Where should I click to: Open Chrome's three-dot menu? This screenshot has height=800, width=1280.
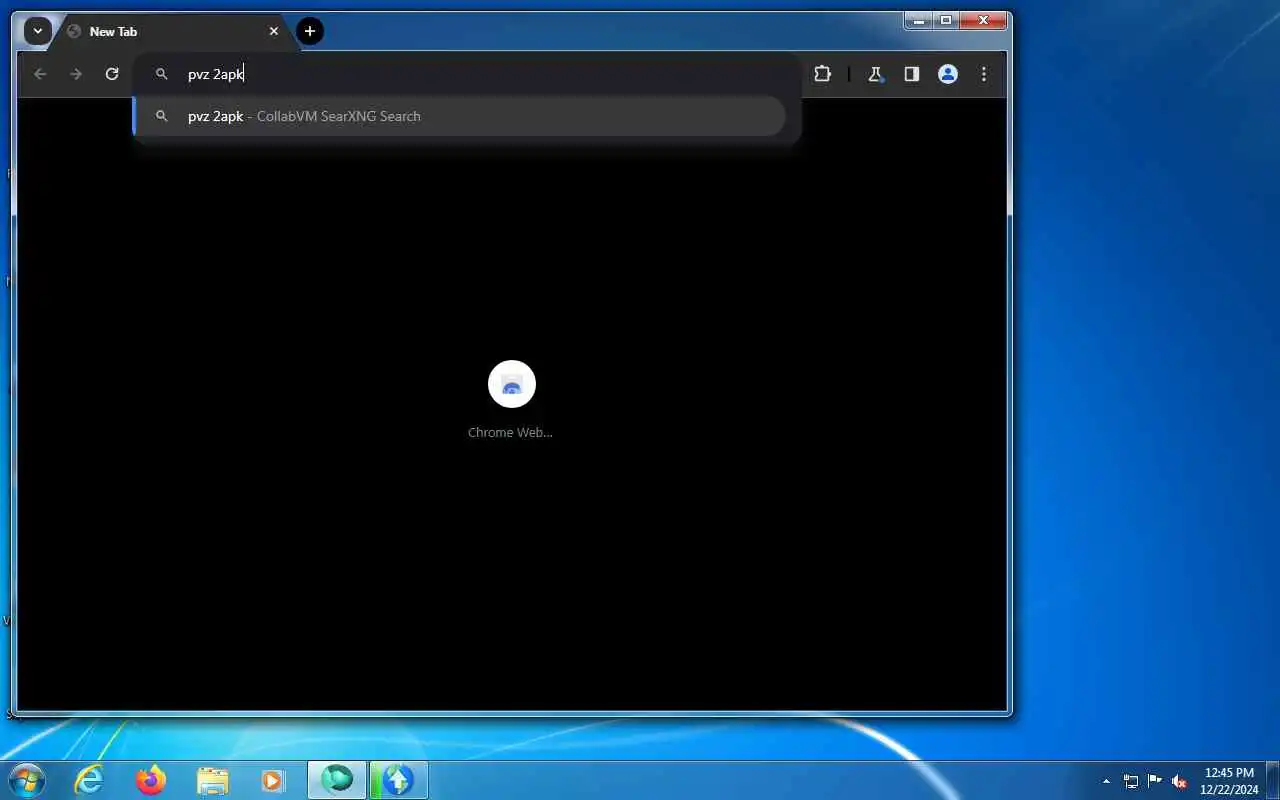(x=984, y=74)
